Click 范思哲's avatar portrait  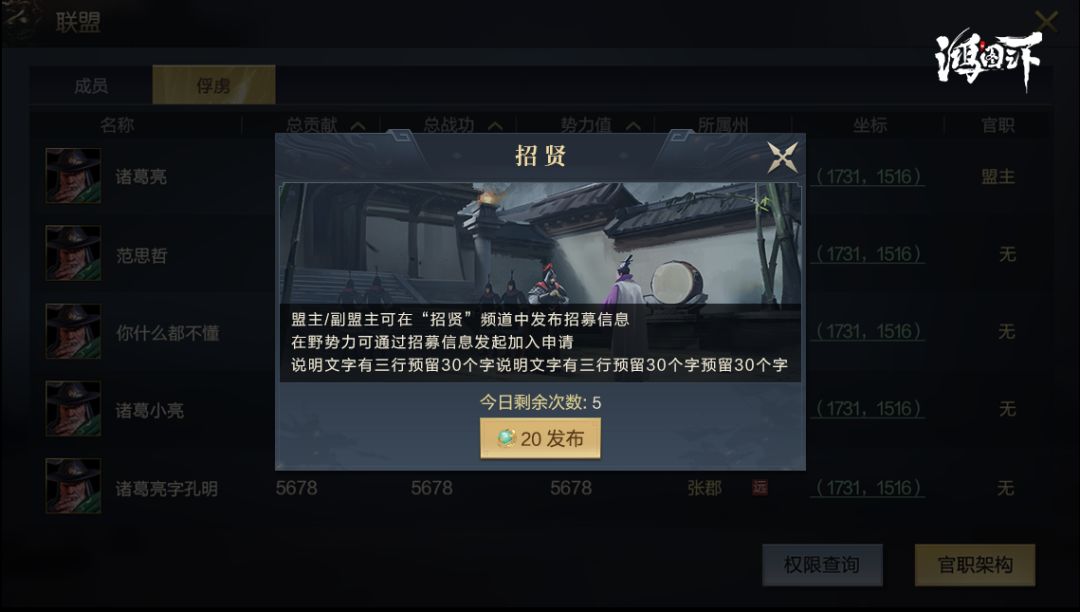(73, 253)
